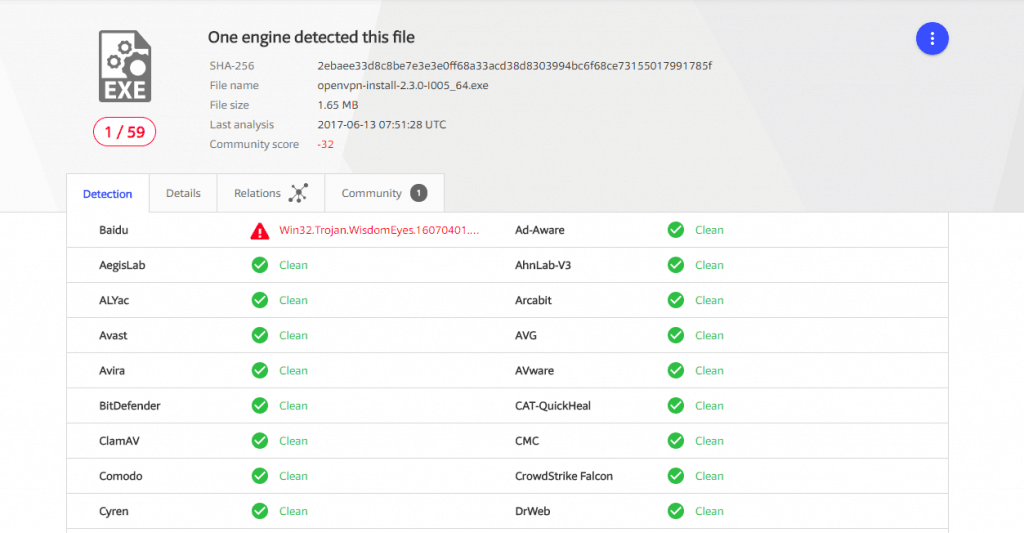1024x533 pixels.
Task: Click the Community comment count badge
Action: [419, 193]
